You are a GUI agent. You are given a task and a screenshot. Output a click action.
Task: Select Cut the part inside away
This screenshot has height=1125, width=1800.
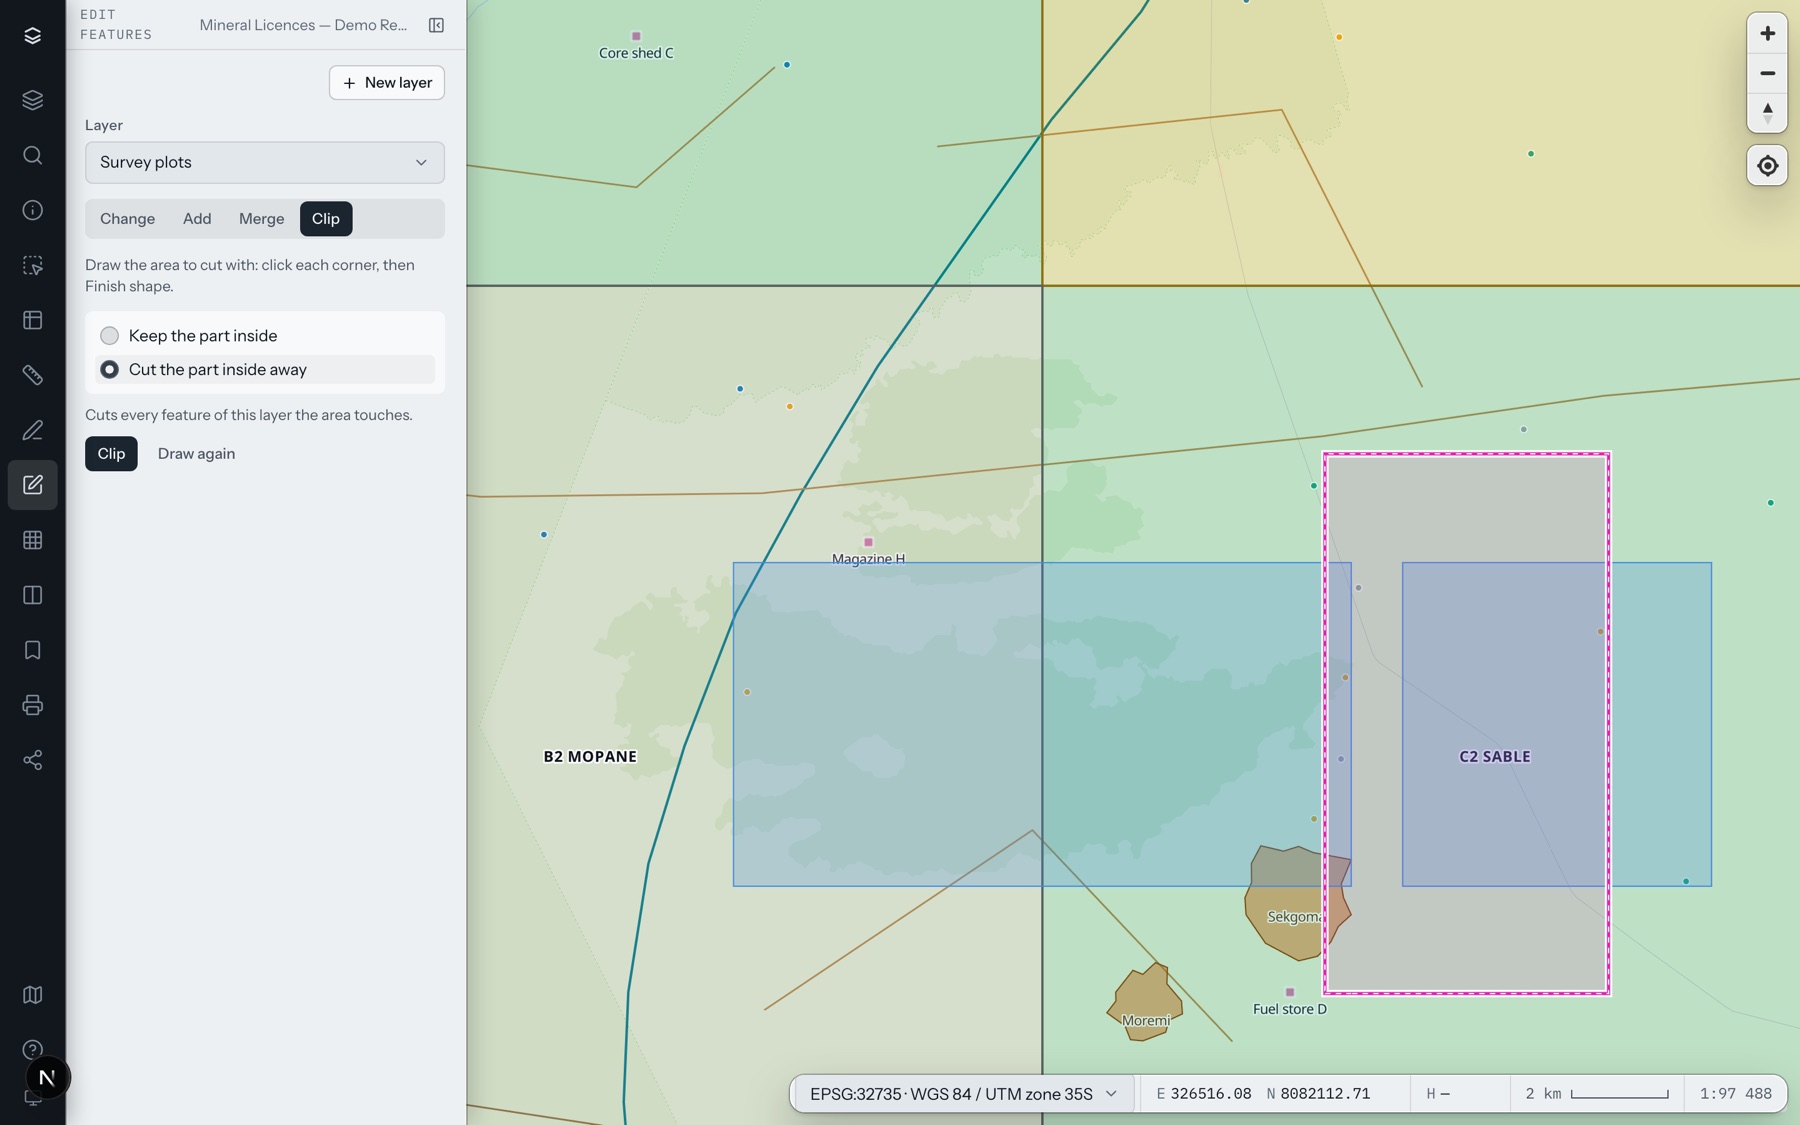tap(265, 370)
